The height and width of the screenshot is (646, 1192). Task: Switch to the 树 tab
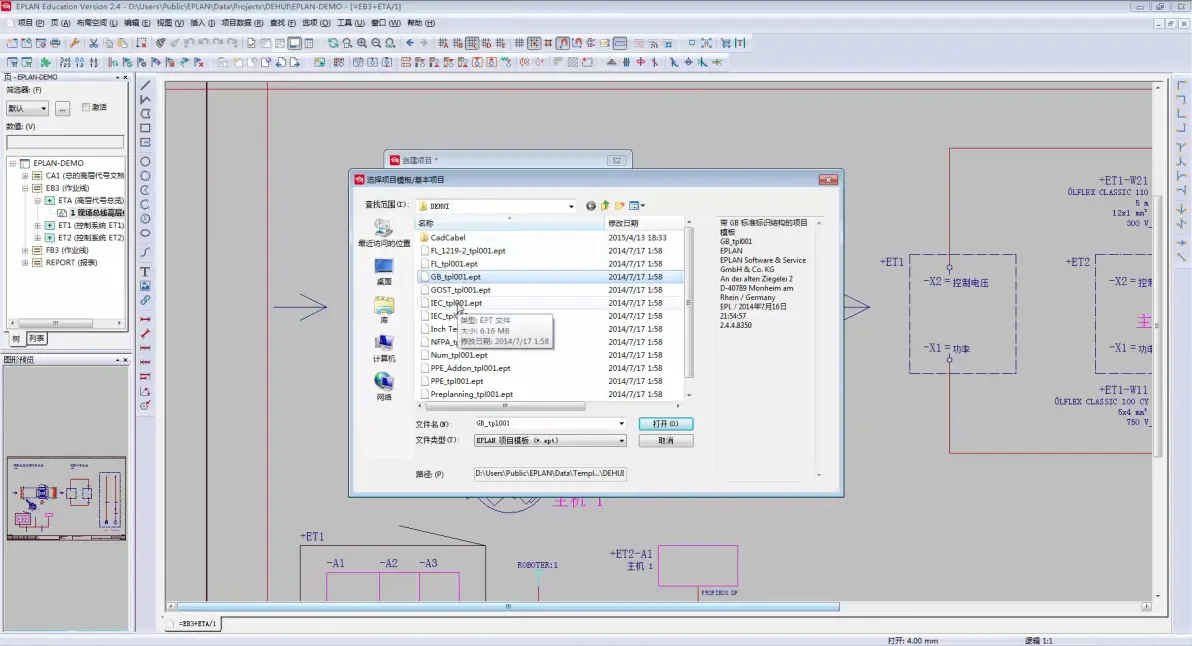click(x=16, y=338)
